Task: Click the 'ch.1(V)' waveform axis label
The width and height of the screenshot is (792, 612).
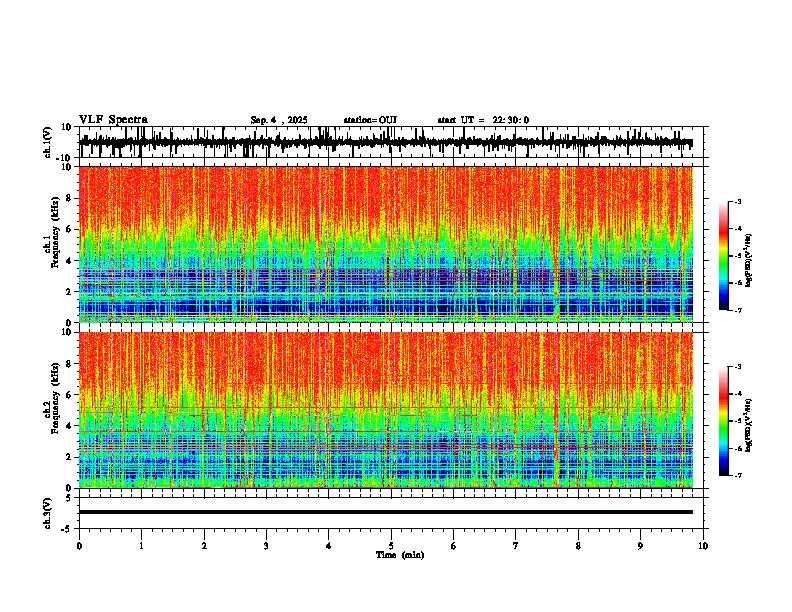Action: [x=48, y=142]
